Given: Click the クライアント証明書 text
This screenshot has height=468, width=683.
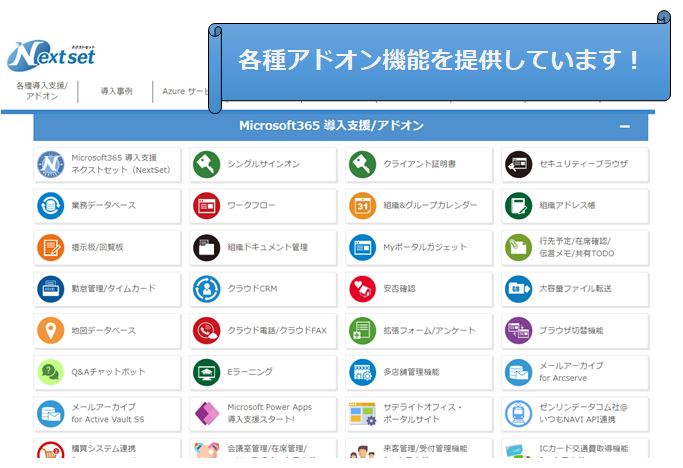Looking at the screenshot, I should pos(419,164).
